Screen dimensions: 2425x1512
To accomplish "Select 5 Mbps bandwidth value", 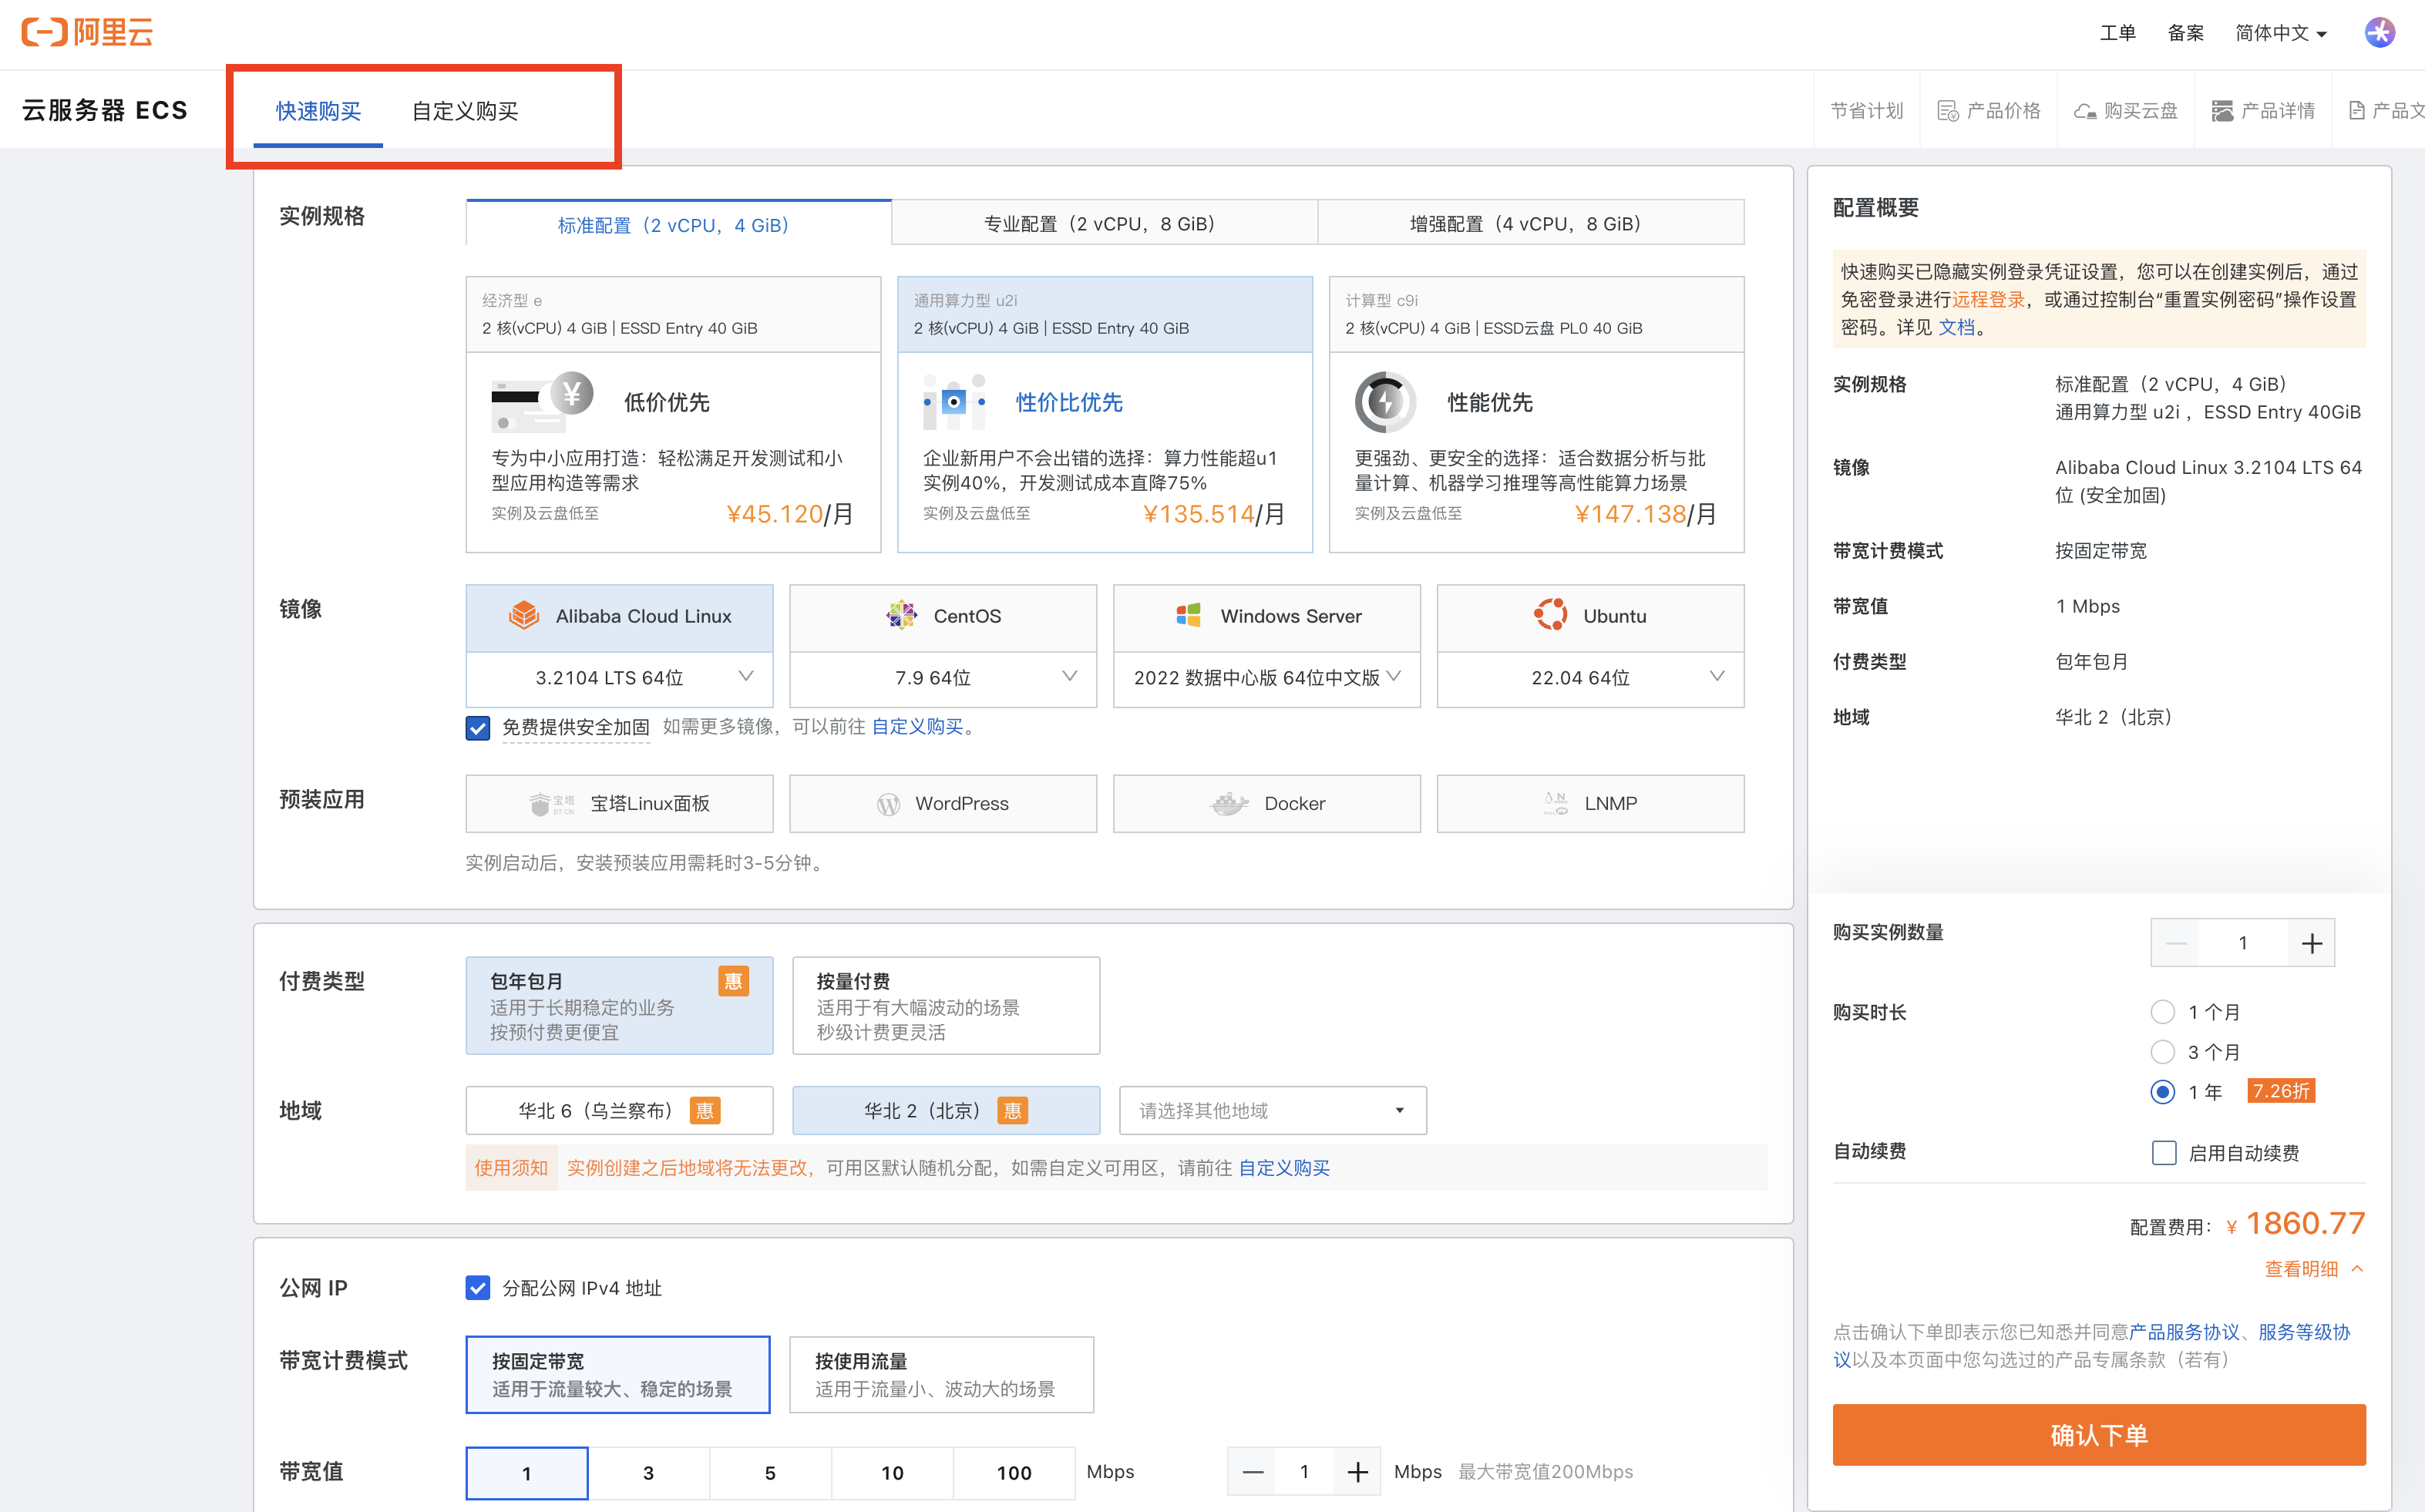I will click(770, 1473).
